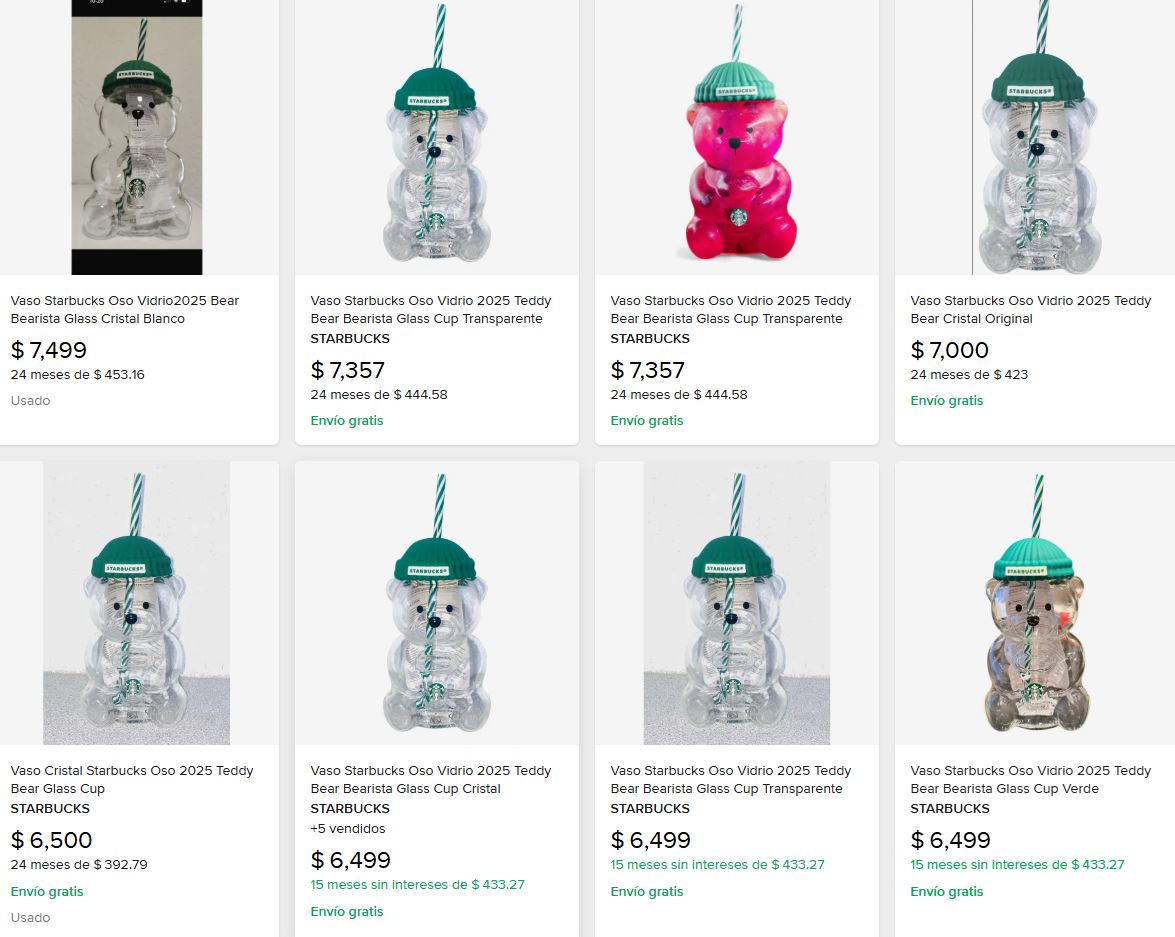Click the white bear photo in the first listing
The height and width of the screenshot is (937, 1175).
[x=139, y=137]
